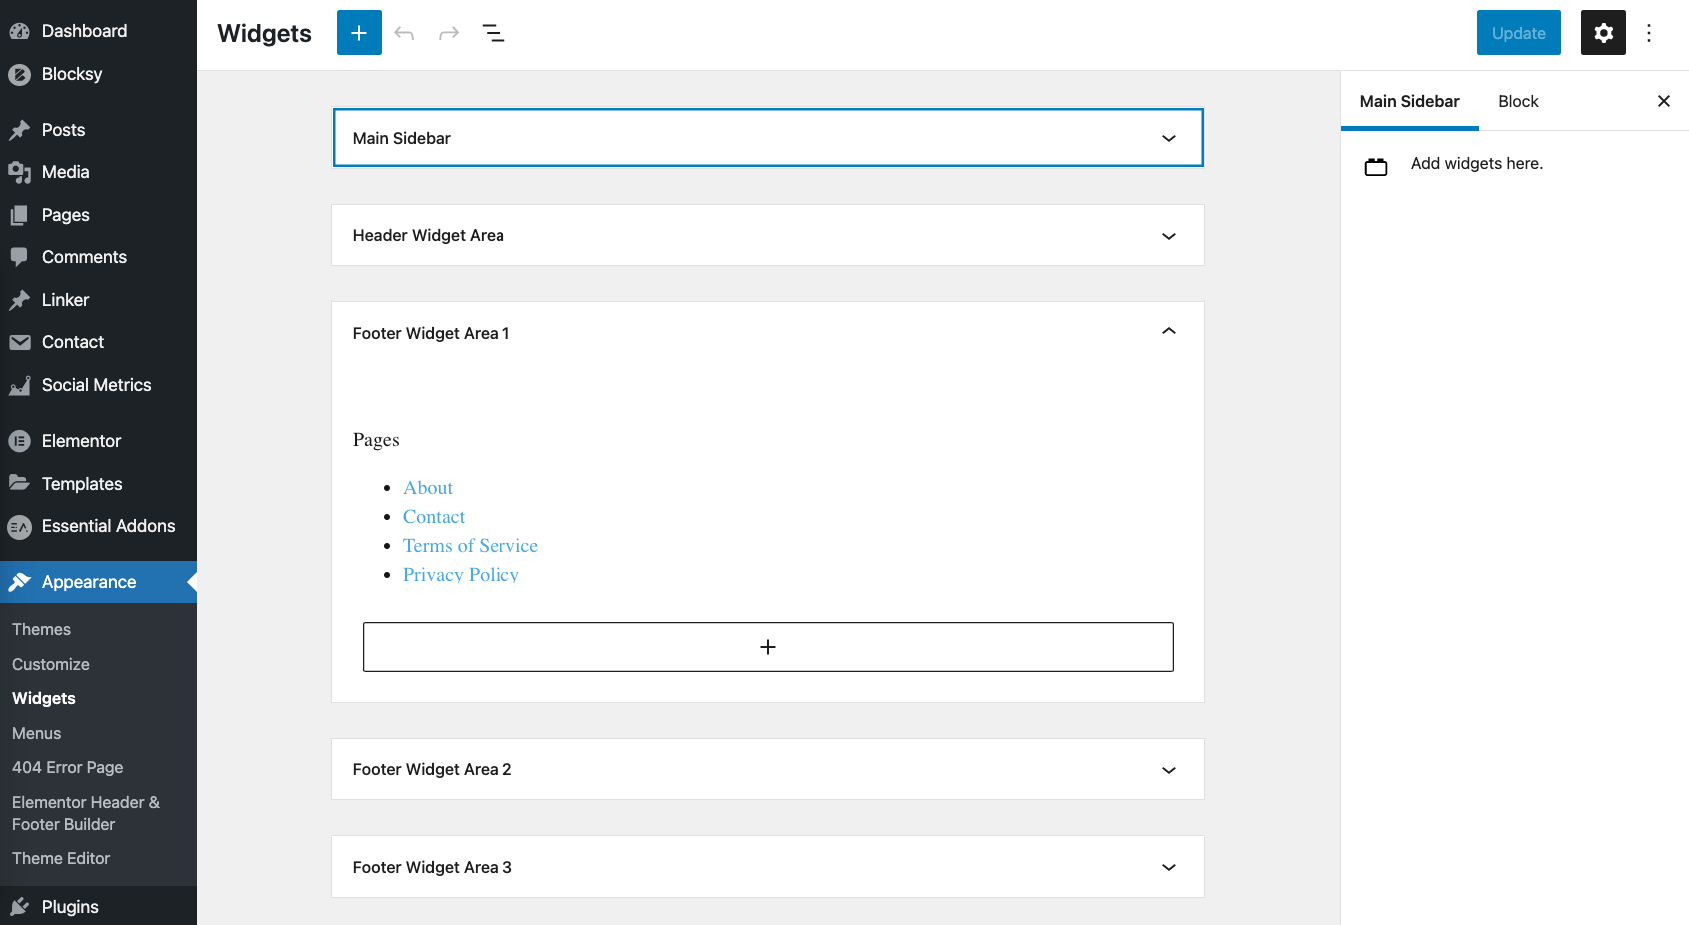The width and height of the screenshot is (1689, 925).
Task: Expand the Footer Widget Area 3 chevron
Action: pos(1168,867)
